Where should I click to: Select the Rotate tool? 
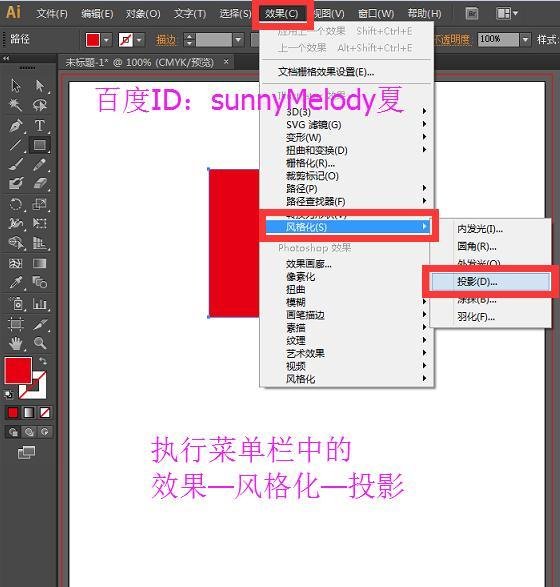[16, 204]
